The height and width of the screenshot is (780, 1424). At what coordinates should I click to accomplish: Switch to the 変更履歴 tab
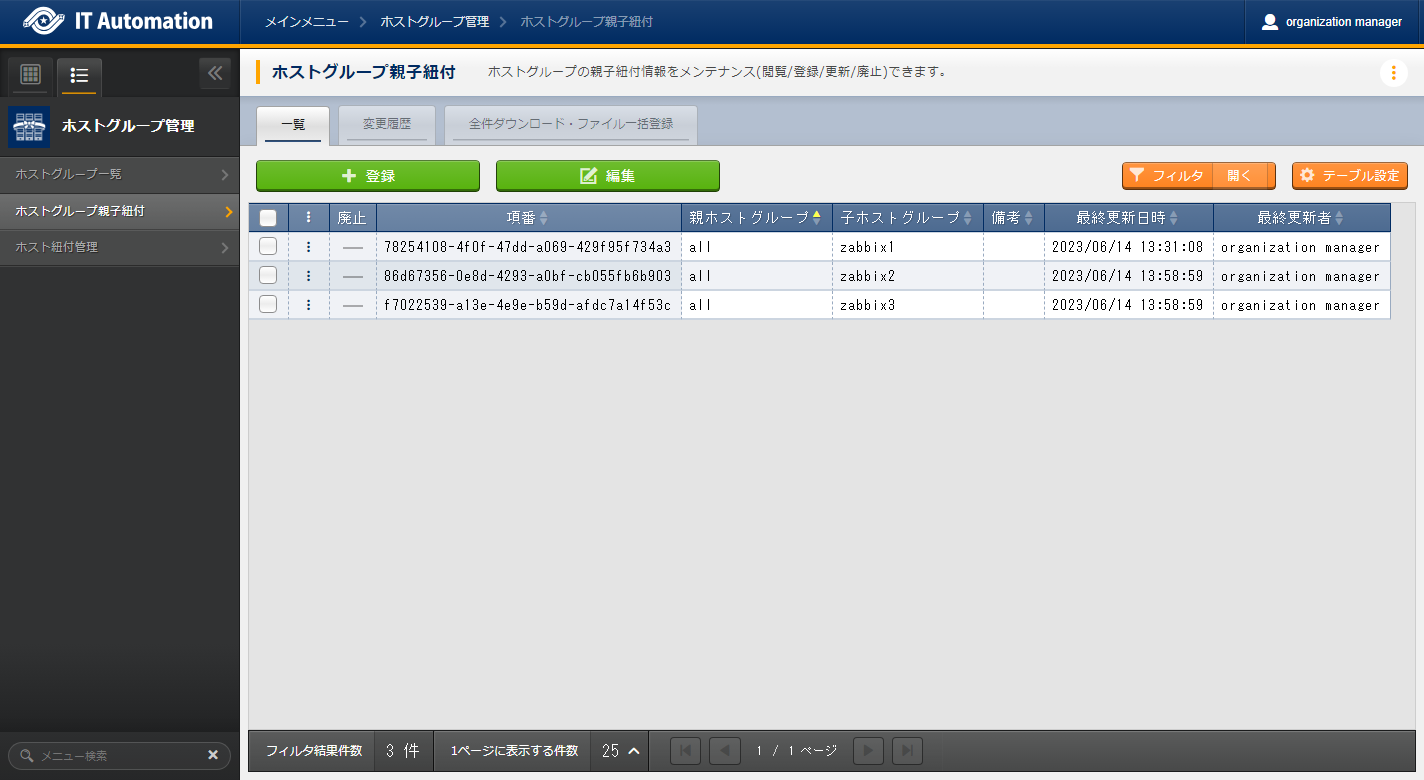[x=386, y=125]
